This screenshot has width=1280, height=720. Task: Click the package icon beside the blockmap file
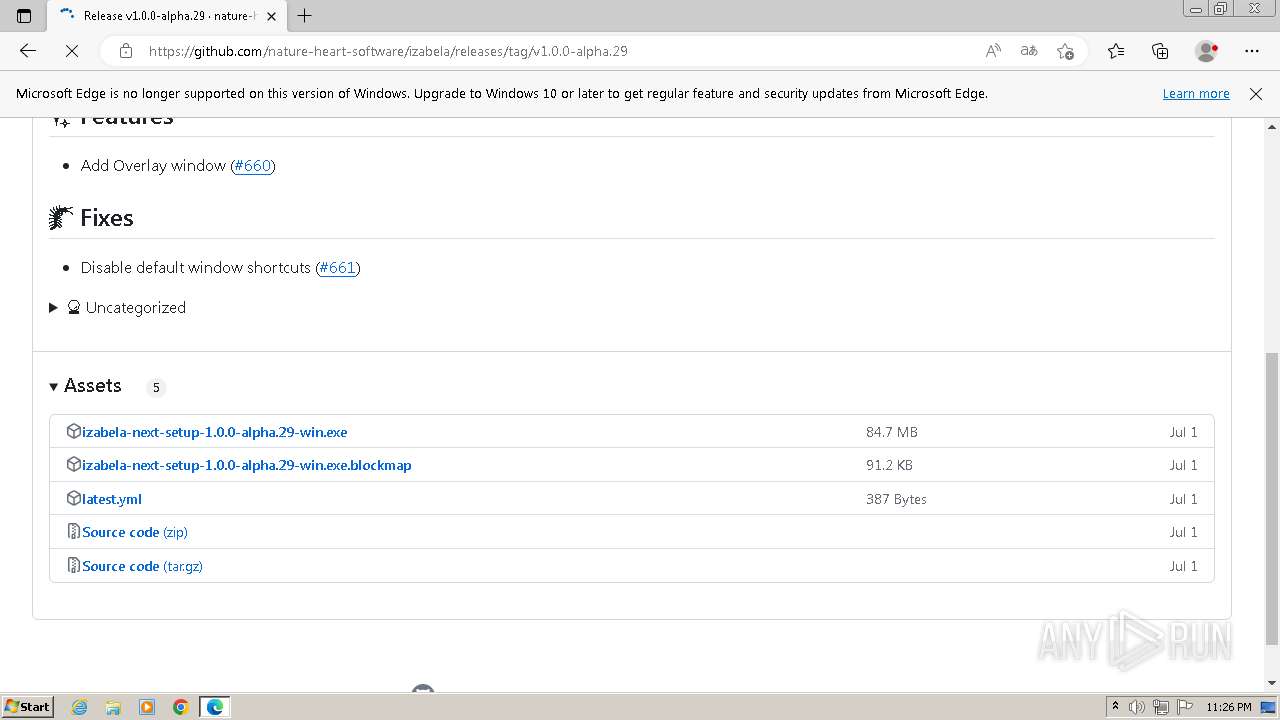pos(73,464)
